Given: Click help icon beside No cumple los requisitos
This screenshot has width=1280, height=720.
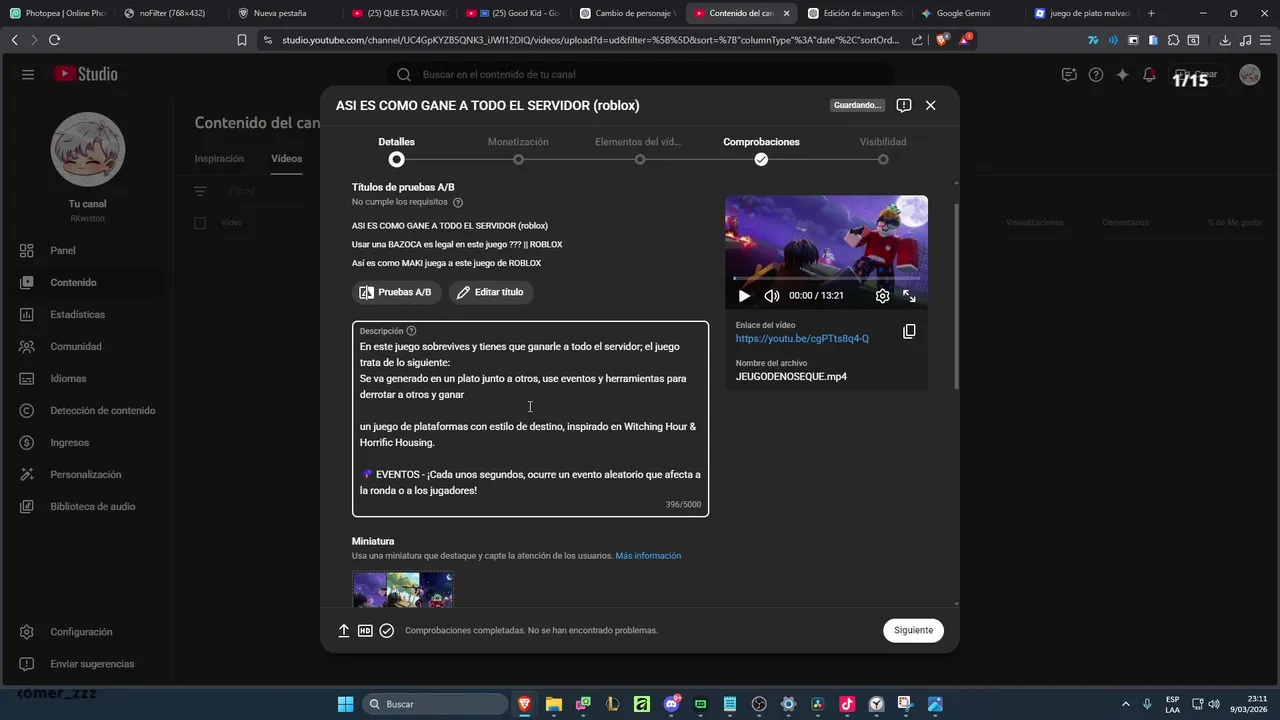Looking at the screenshot, I should tap(458, 202).
